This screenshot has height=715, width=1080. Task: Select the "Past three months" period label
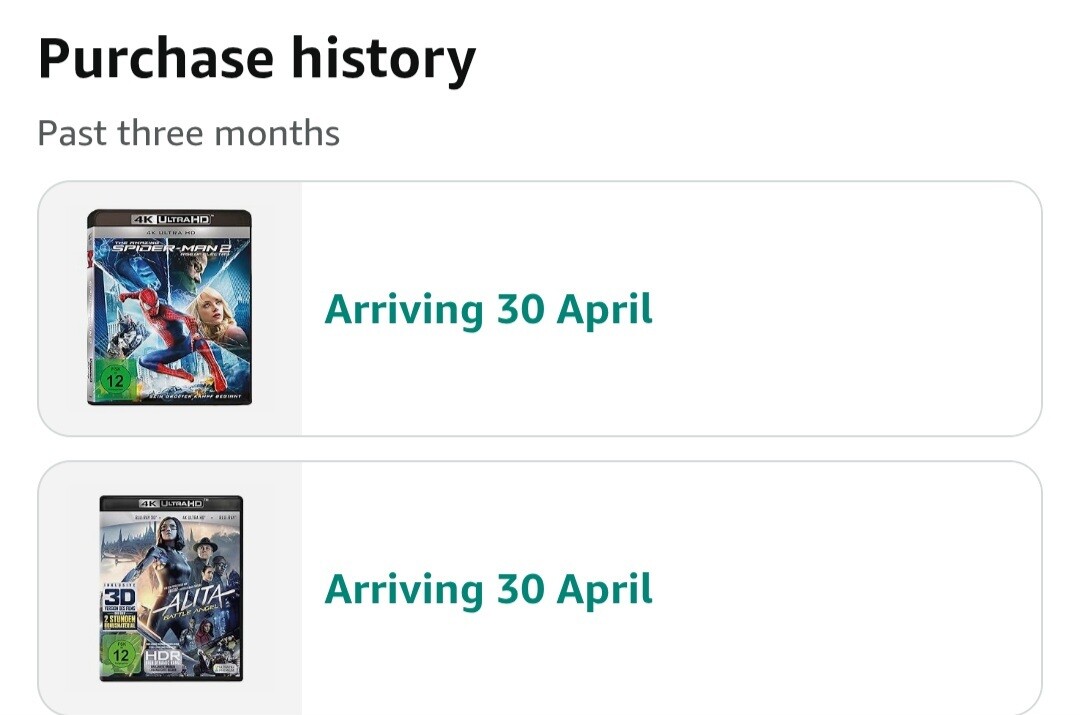click(188, 133)
